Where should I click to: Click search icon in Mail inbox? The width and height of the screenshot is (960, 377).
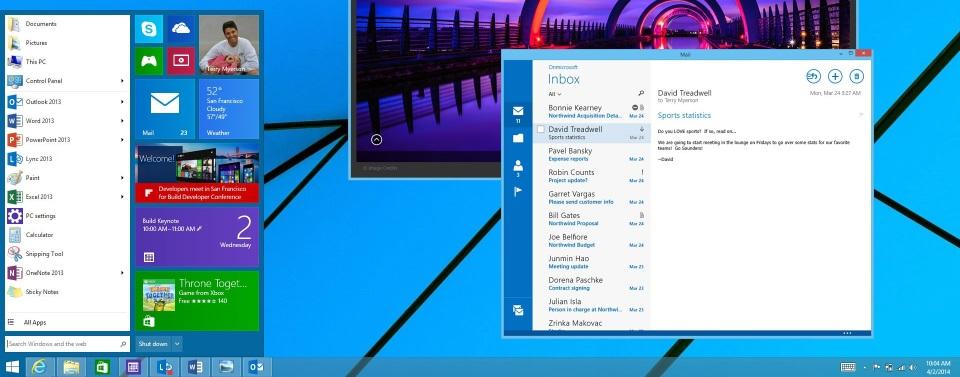coord(641,94)
